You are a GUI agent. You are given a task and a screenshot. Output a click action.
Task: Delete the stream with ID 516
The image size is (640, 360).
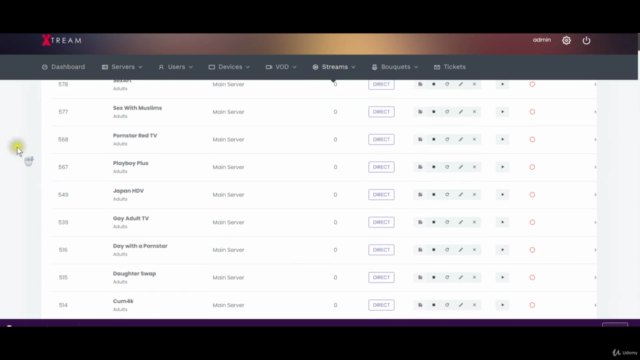[x=474, y=250]
